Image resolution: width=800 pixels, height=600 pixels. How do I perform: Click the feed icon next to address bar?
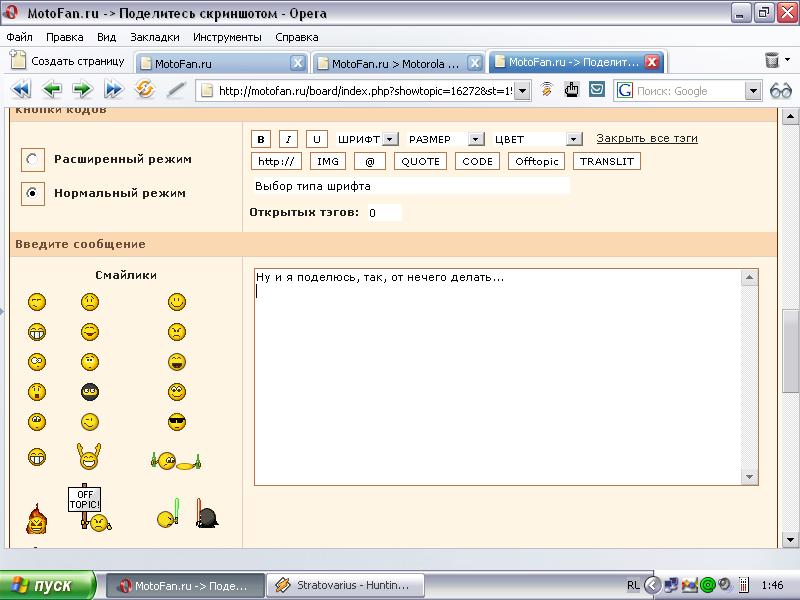546,89
